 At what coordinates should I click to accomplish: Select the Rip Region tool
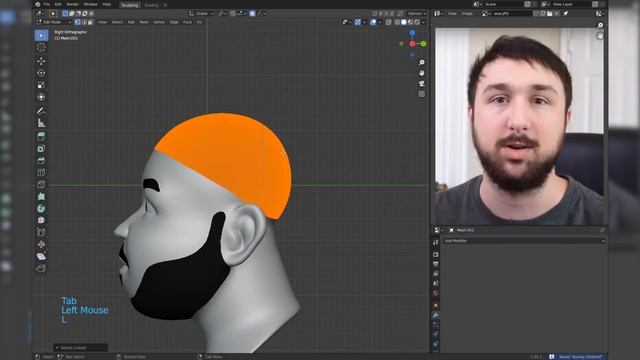tap(41, 268)
